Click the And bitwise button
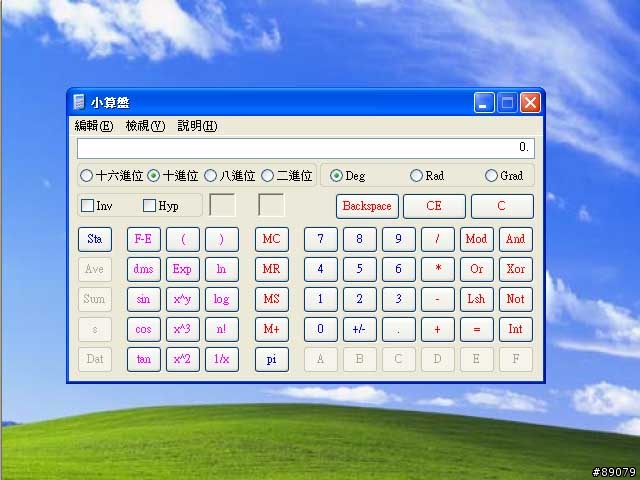640x480 pixels. coord(516,239)
